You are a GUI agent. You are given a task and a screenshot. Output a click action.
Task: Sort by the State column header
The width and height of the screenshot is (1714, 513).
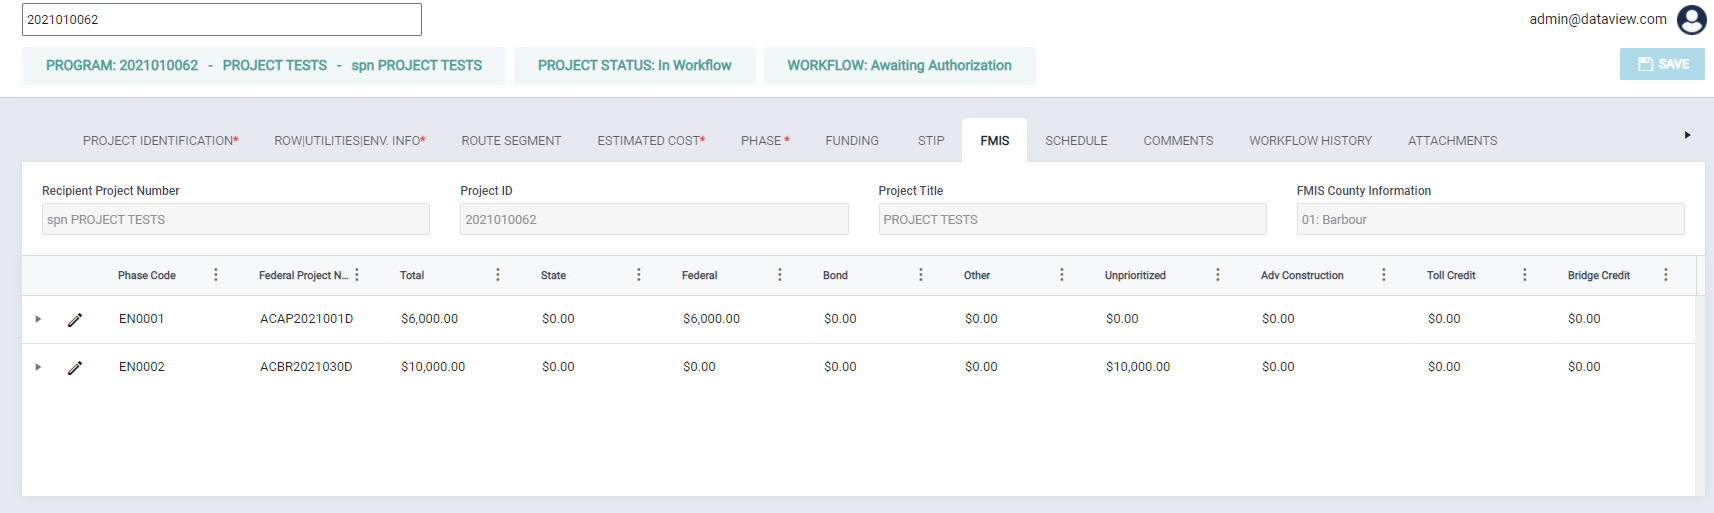tap(553, 276)
